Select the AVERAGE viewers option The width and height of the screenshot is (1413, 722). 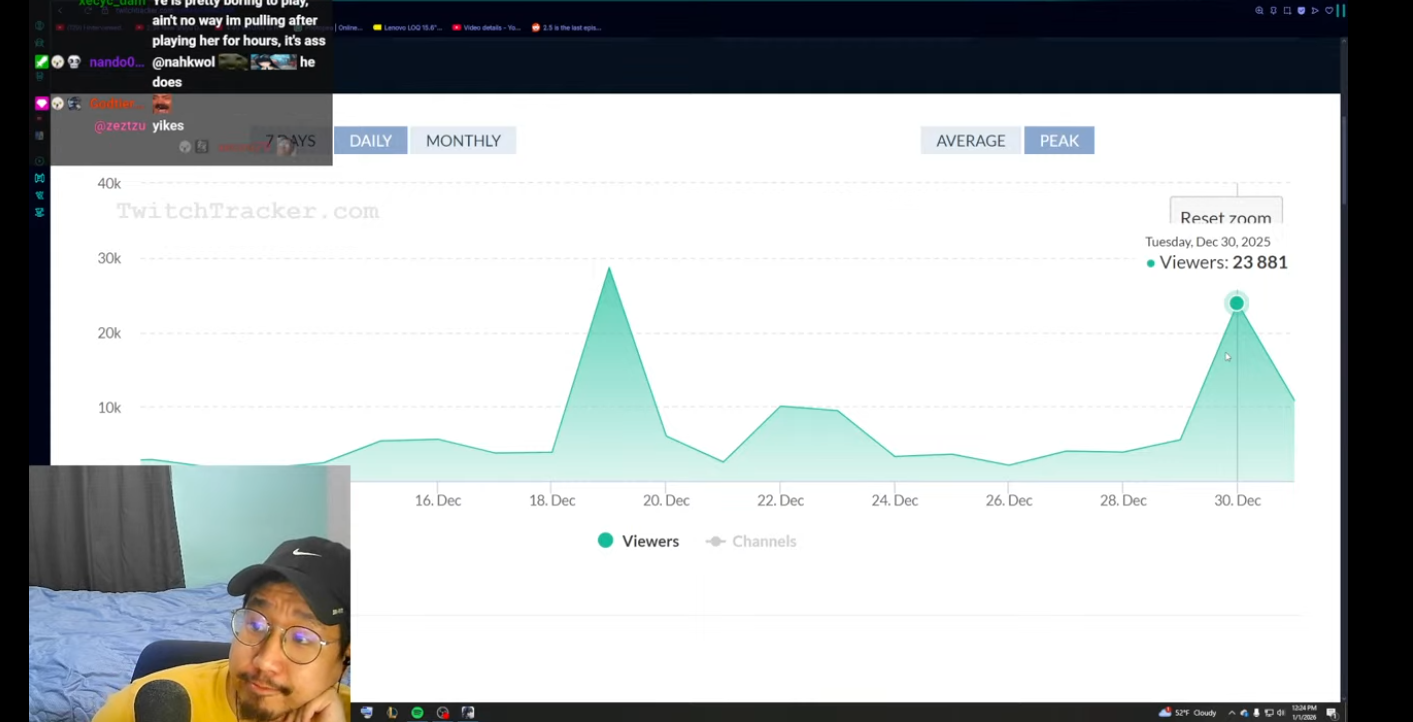pyautogui.click(x=971, y=141)
